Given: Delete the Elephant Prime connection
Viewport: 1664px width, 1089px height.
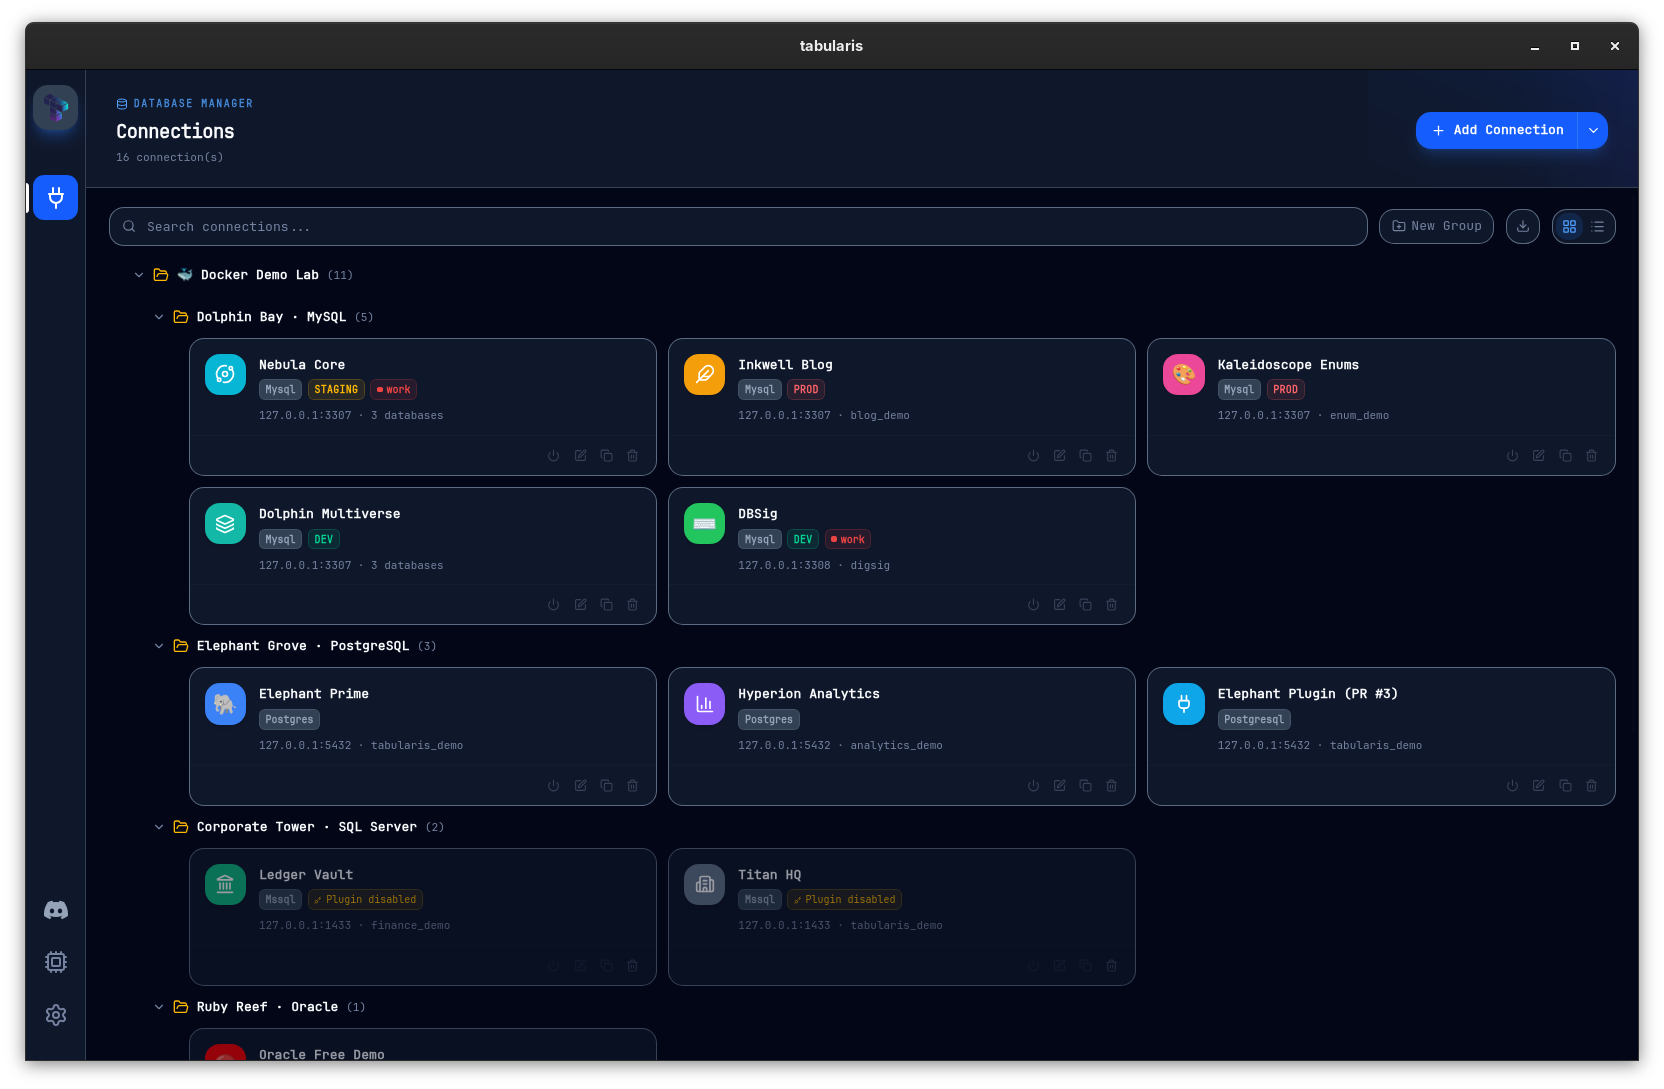Looking at the screenshot, I should [x=633, y=786].
